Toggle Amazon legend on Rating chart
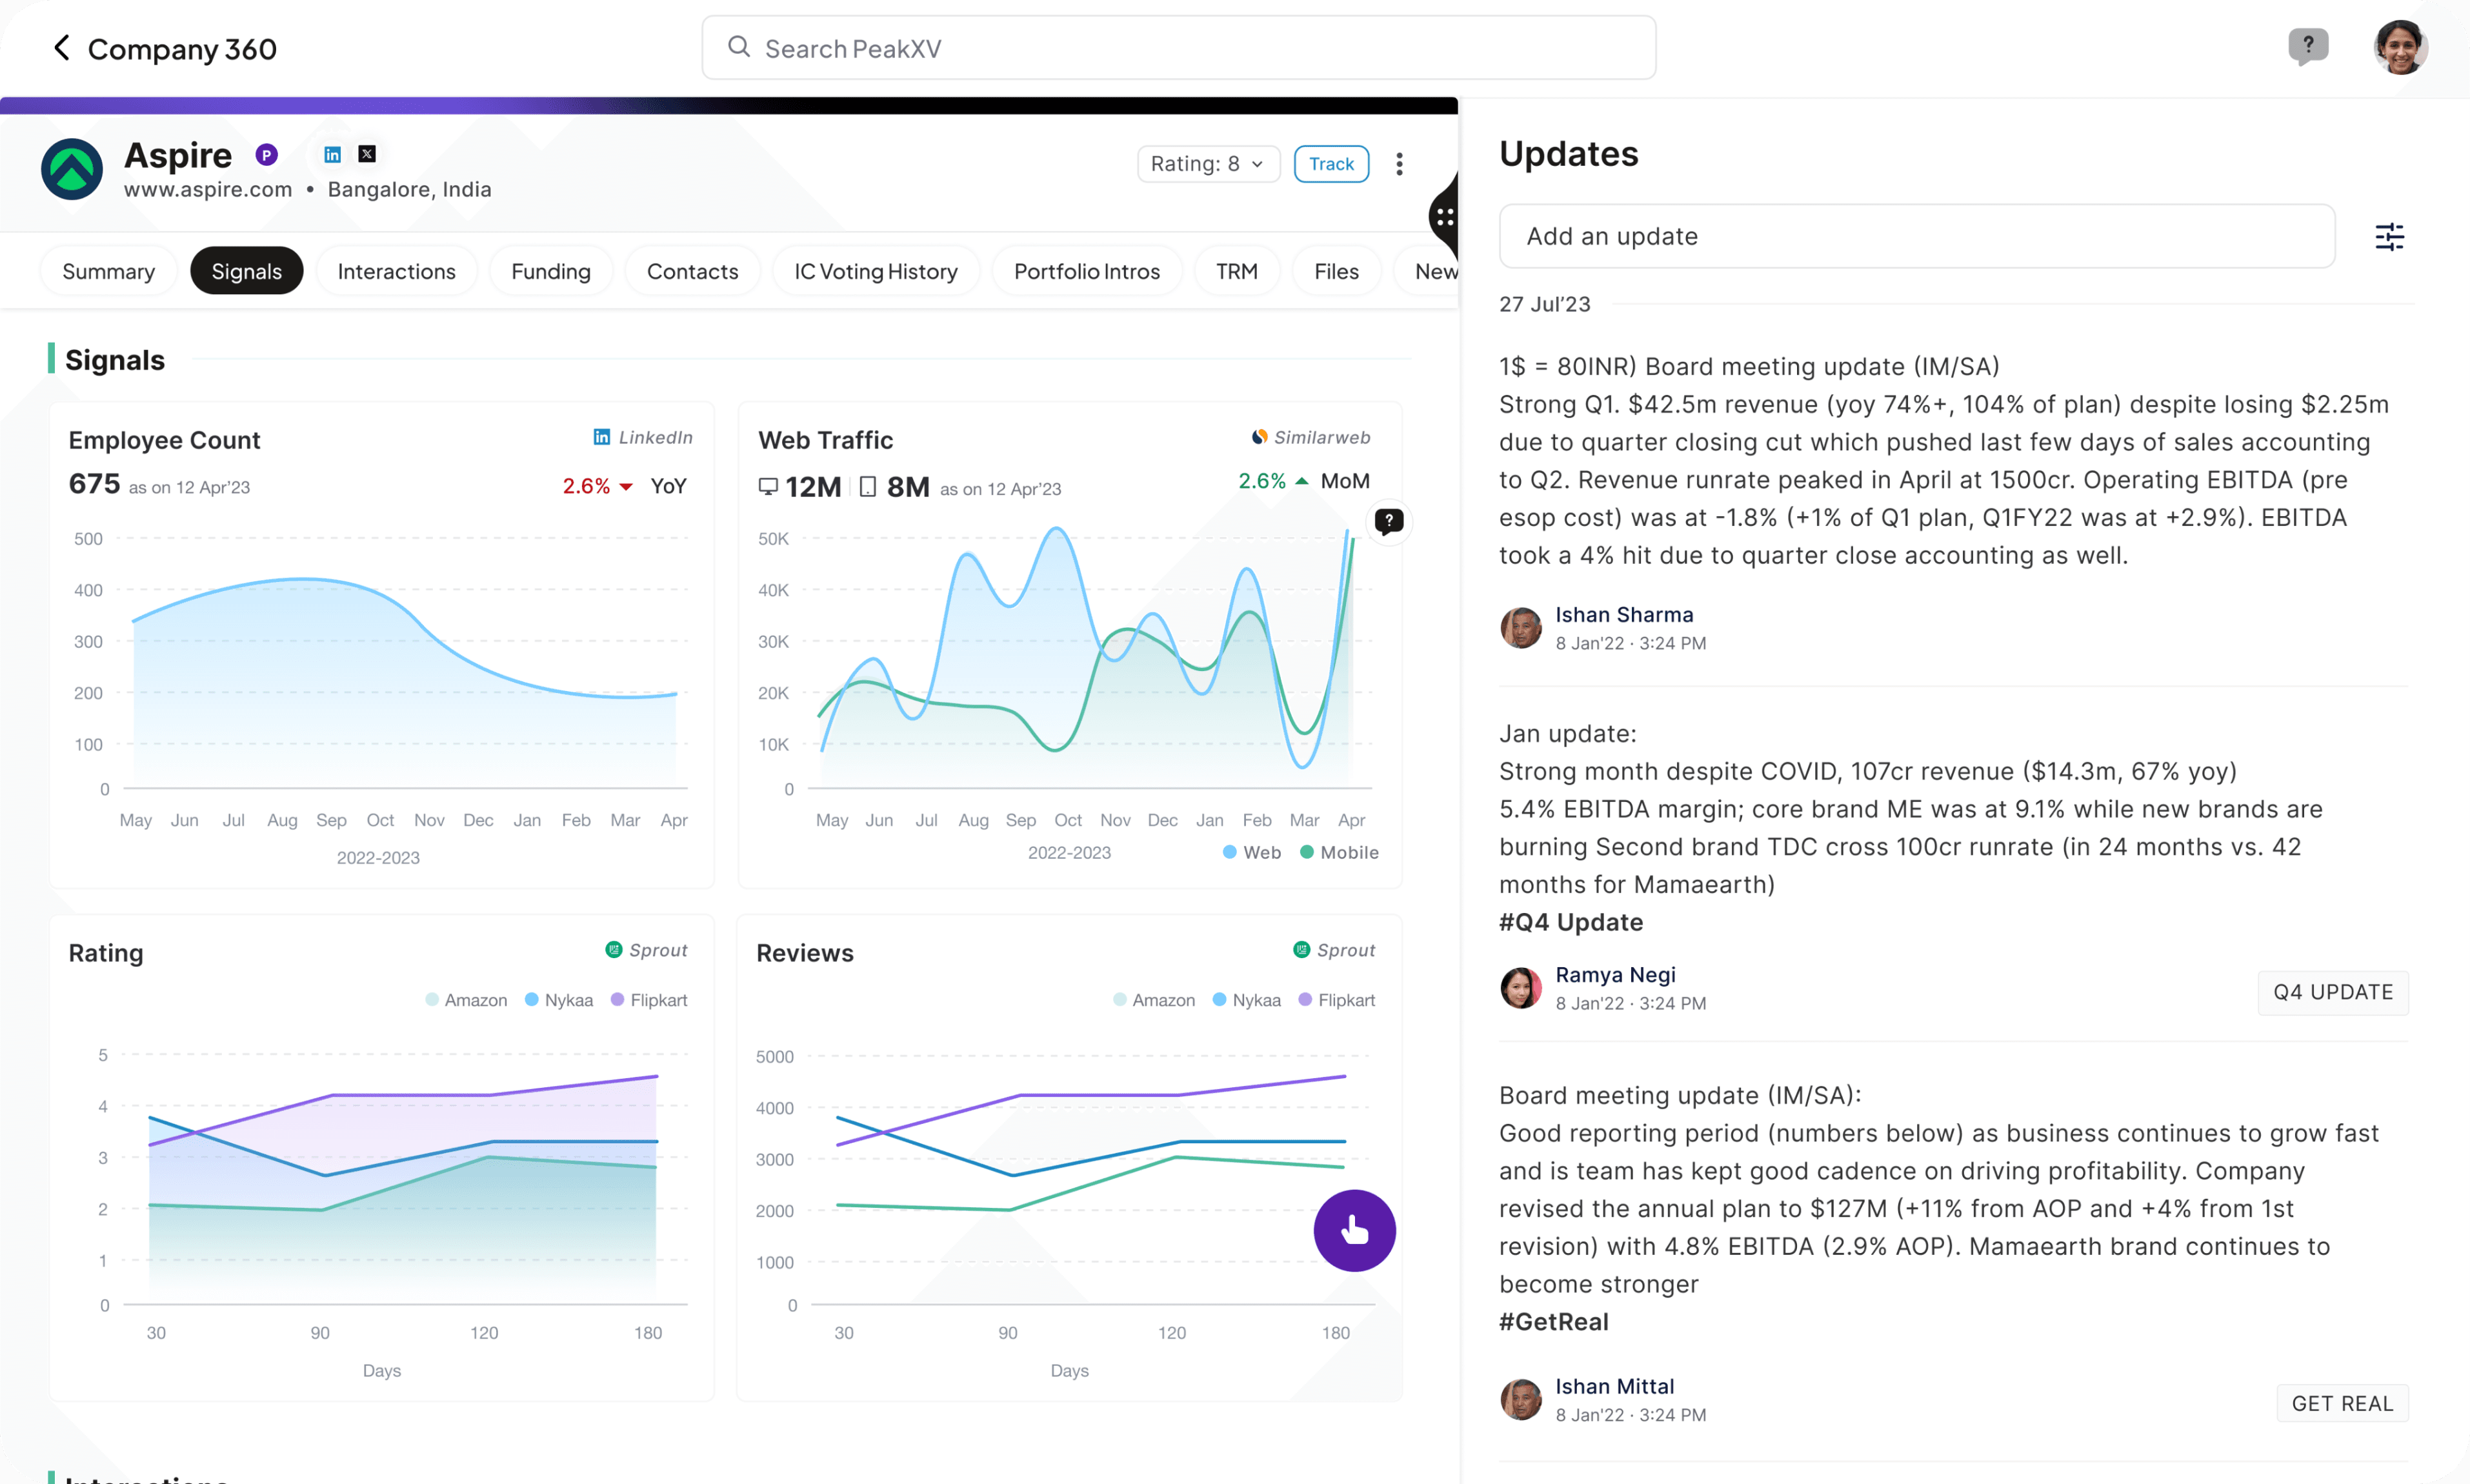This screenshot has width=2470, height=1484. [x=466, y=1000]
